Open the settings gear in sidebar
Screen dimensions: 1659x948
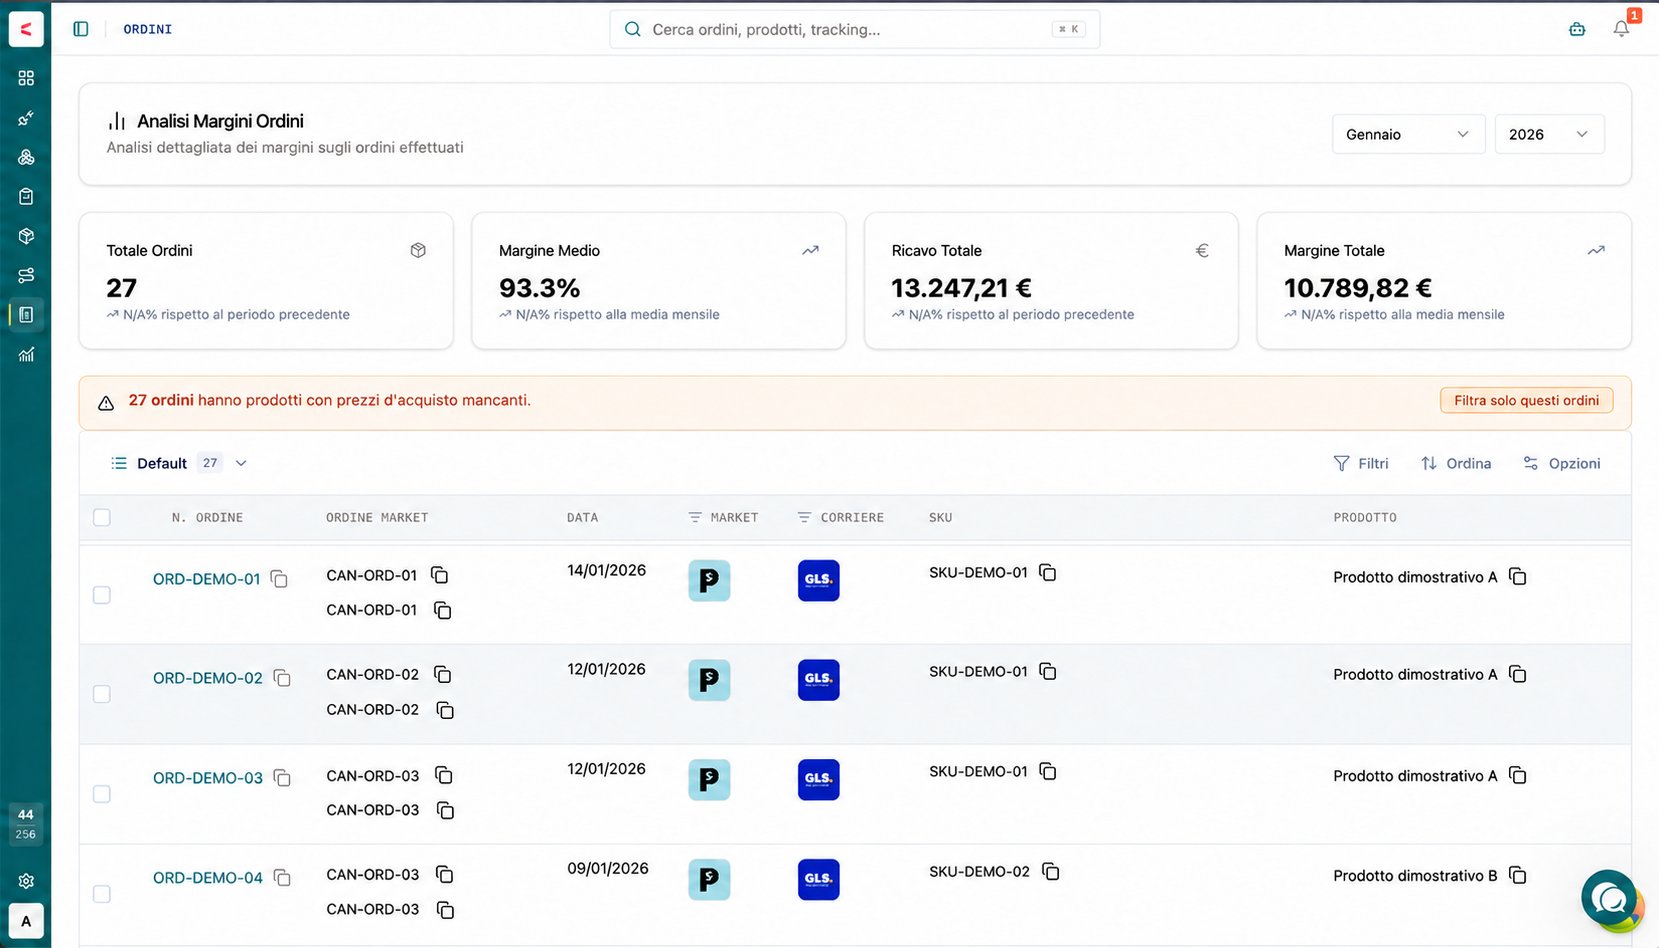pos(26,881)
